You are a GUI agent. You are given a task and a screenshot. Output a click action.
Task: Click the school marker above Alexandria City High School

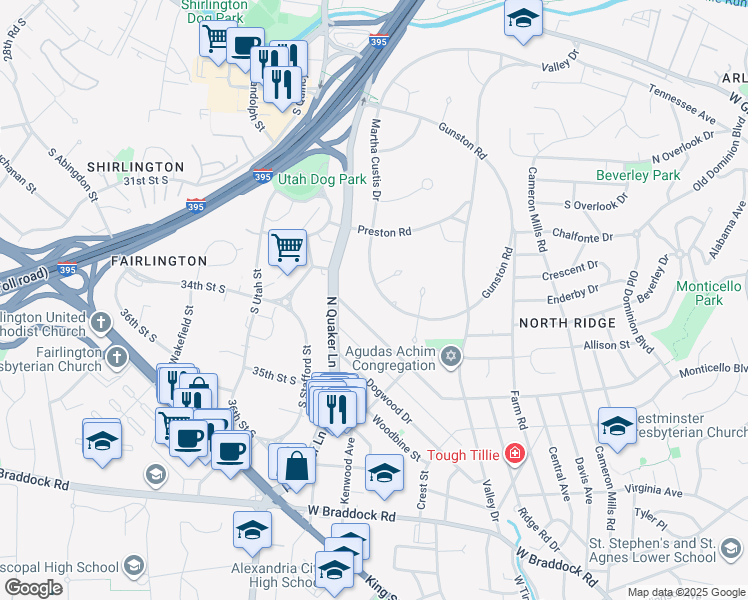click(x=252, y=530)
